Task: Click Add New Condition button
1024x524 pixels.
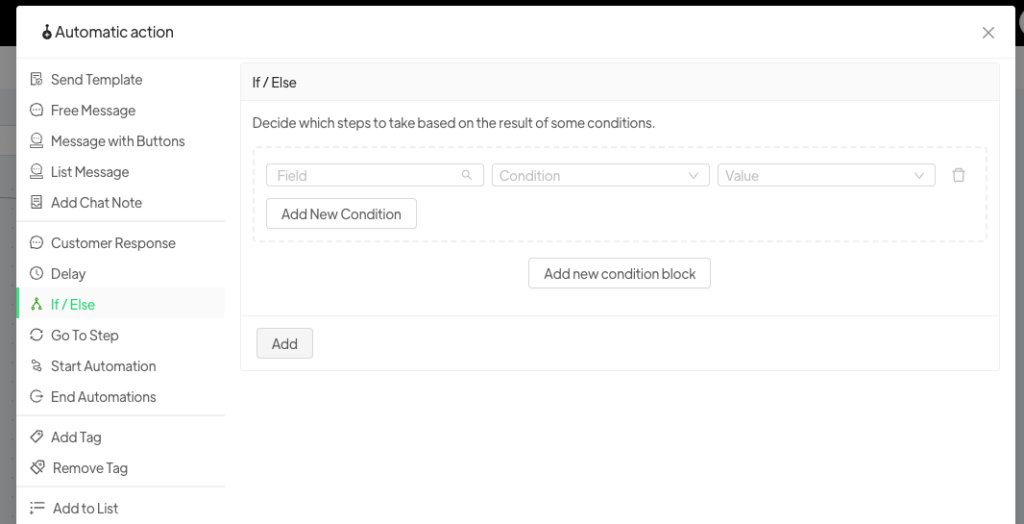Action: tap(341, 214)
